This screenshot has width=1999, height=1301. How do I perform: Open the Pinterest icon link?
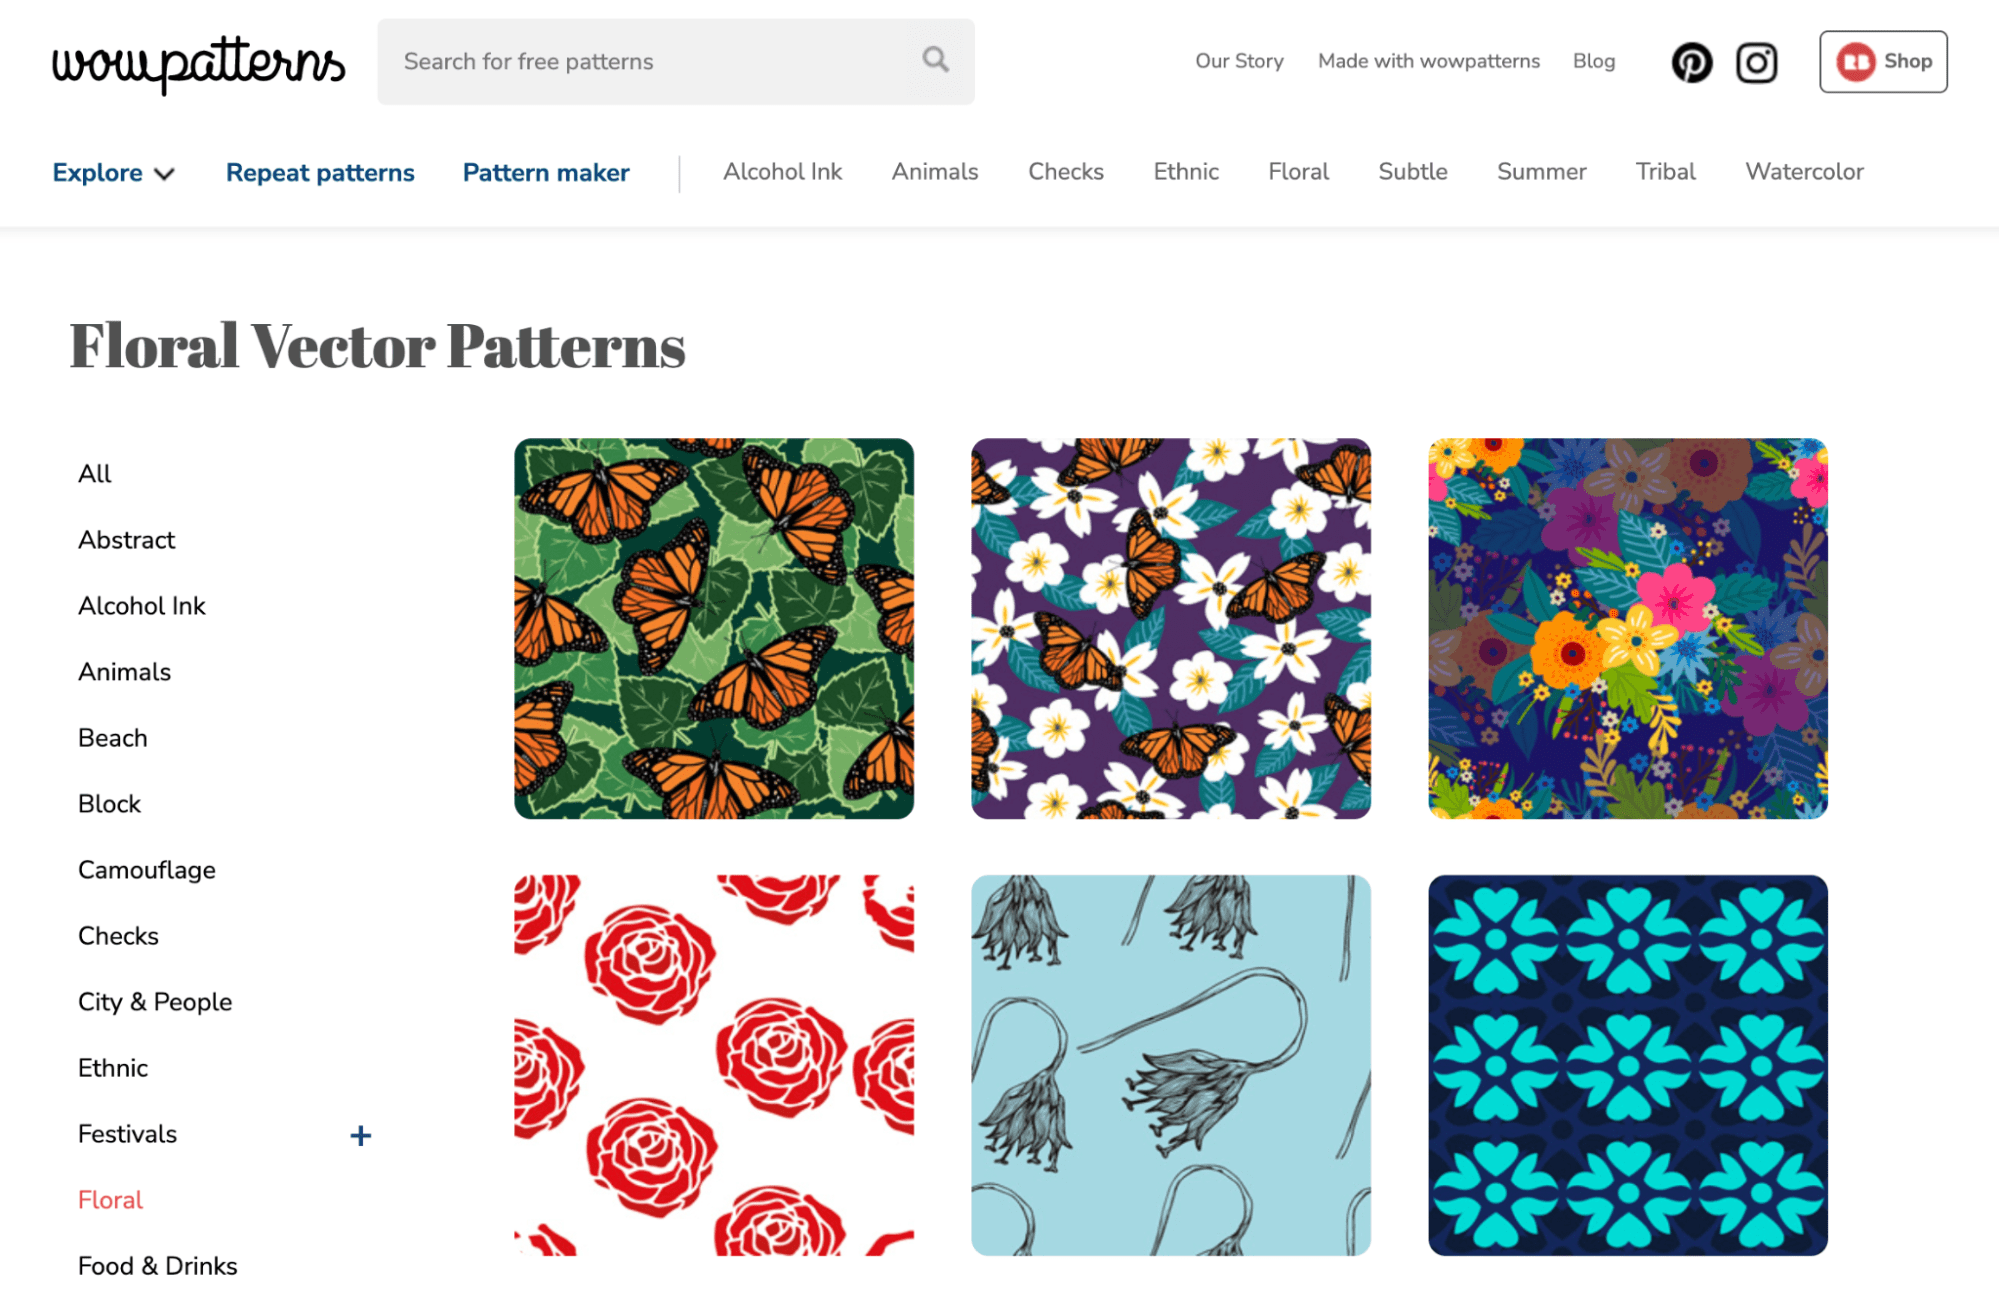pos(1692,62)
